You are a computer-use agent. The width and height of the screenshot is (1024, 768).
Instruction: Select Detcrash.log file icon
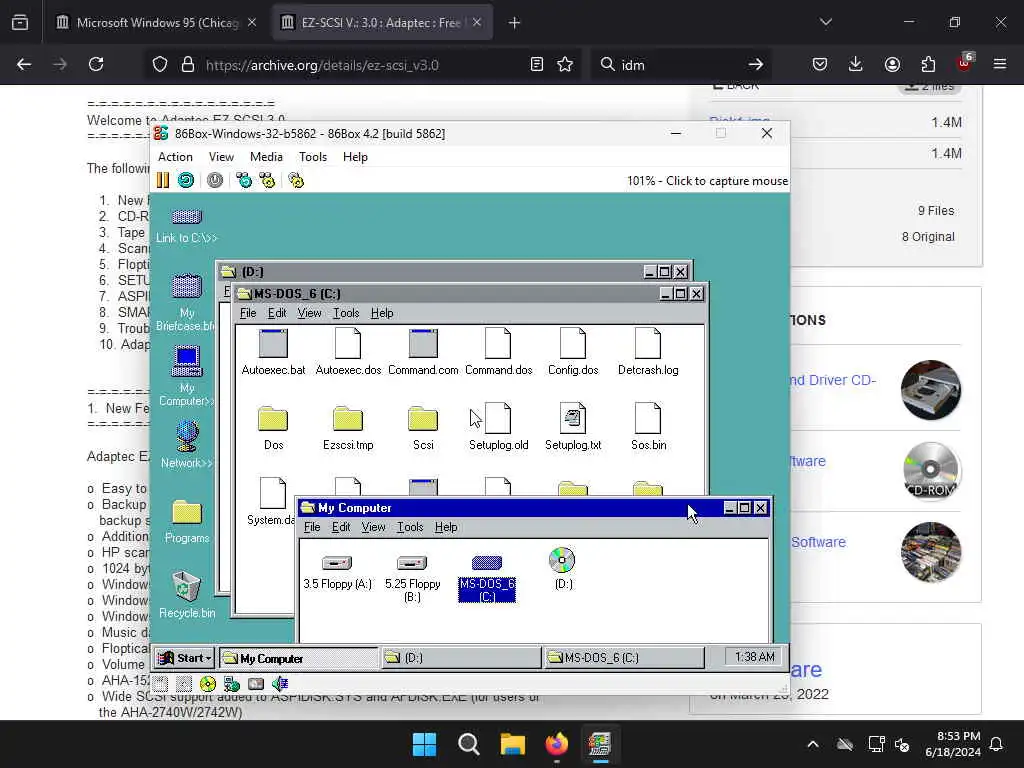[x=648, y=353]
